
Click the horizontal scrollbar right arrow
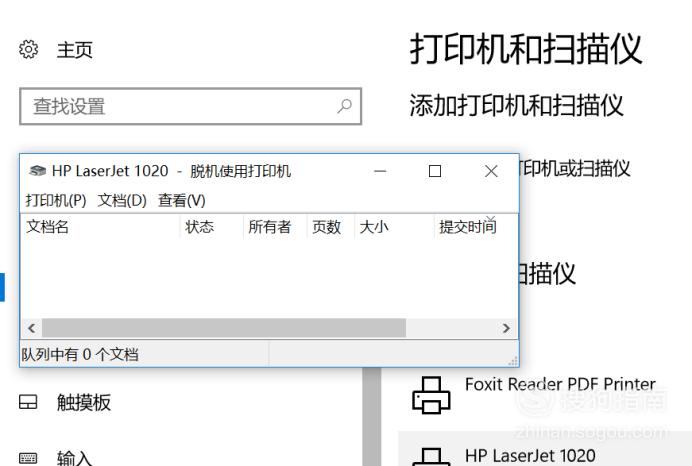(x=506, y=328)
